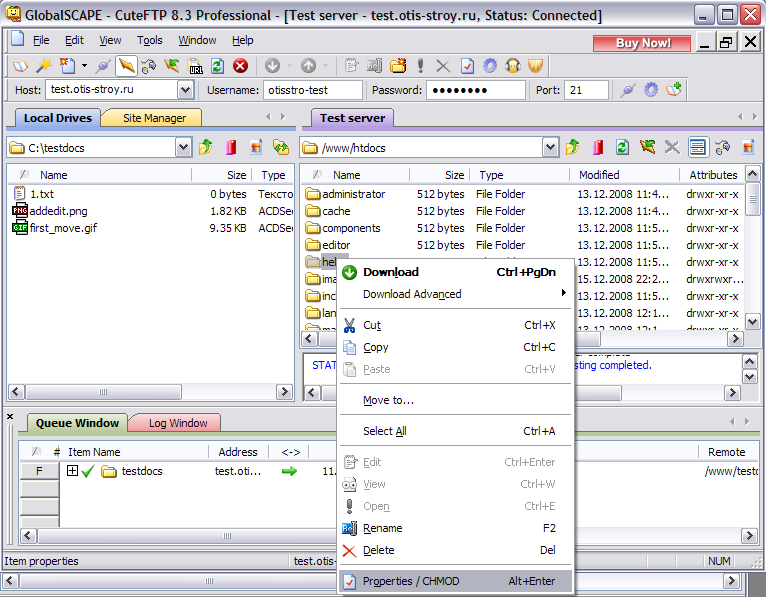766x597 pixels.
Task: Click the Port number field
Action: tap(586, 90)
